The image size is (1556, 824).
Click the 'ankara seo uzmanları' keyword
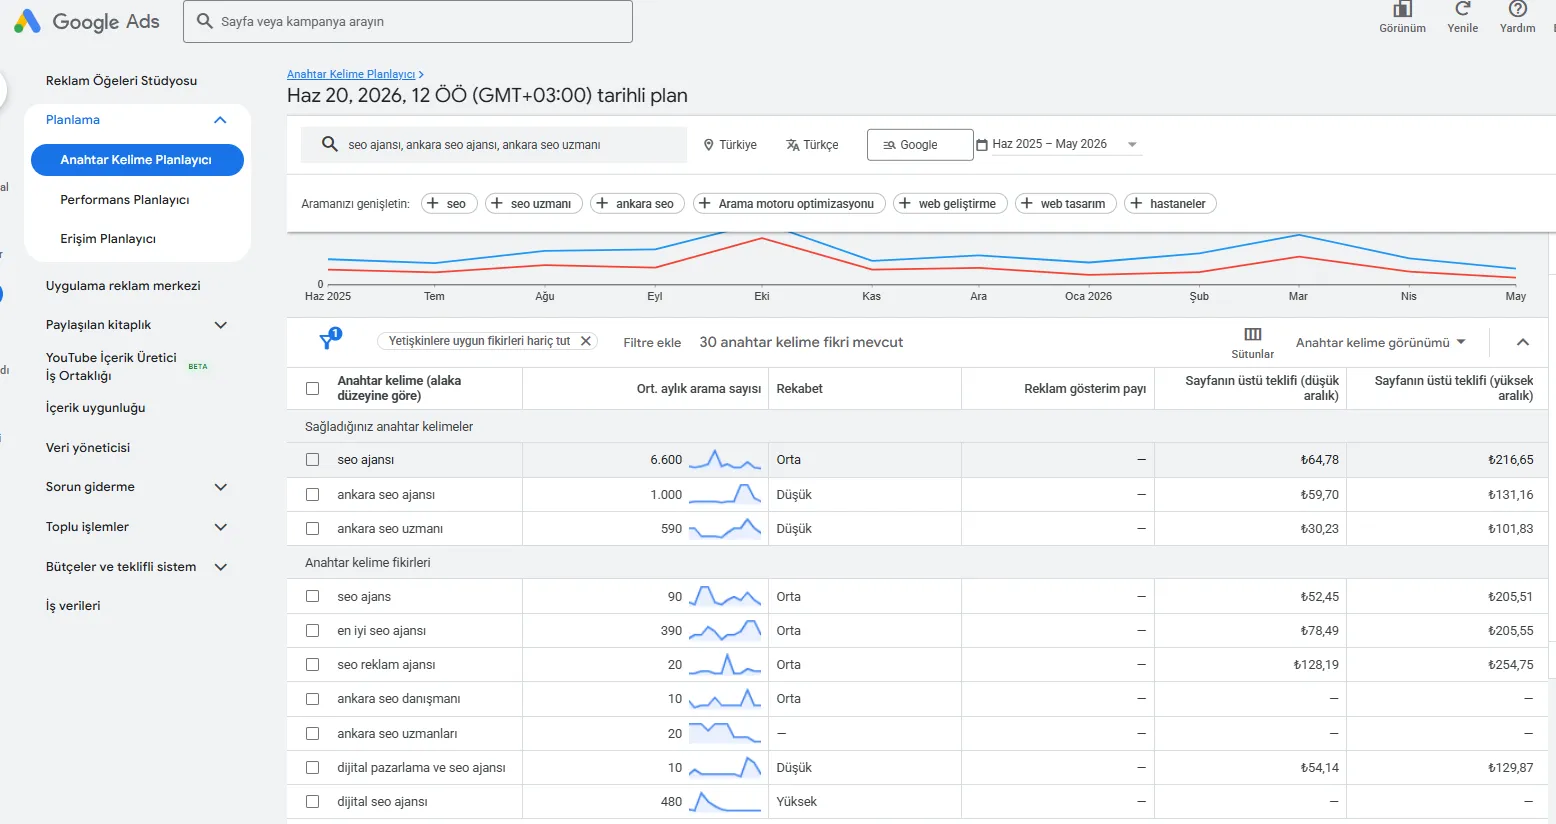coord(397,734)
